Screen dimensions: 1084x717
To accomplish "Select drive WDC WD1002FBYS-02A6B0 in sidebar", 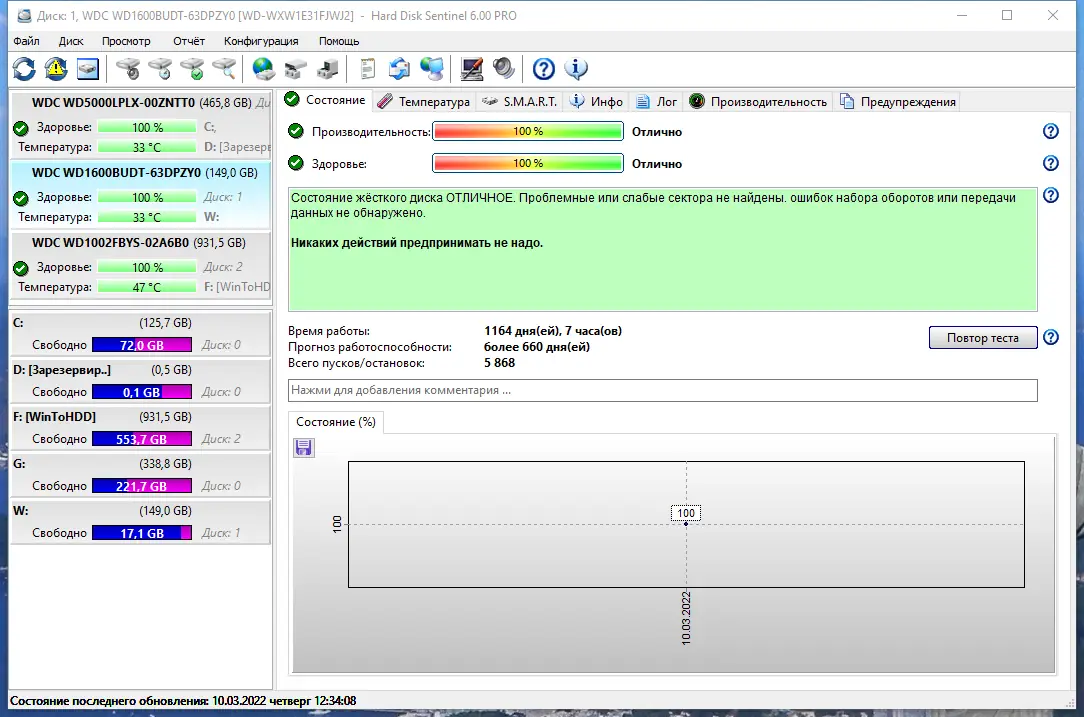I will [140, 242].
